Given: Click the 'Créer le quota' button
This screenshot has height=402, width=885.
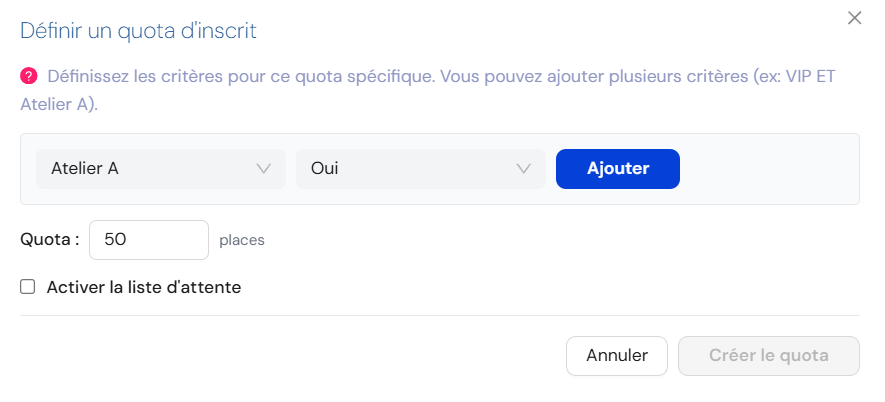Looking at the screenshot, I should [x=768, y=355].
